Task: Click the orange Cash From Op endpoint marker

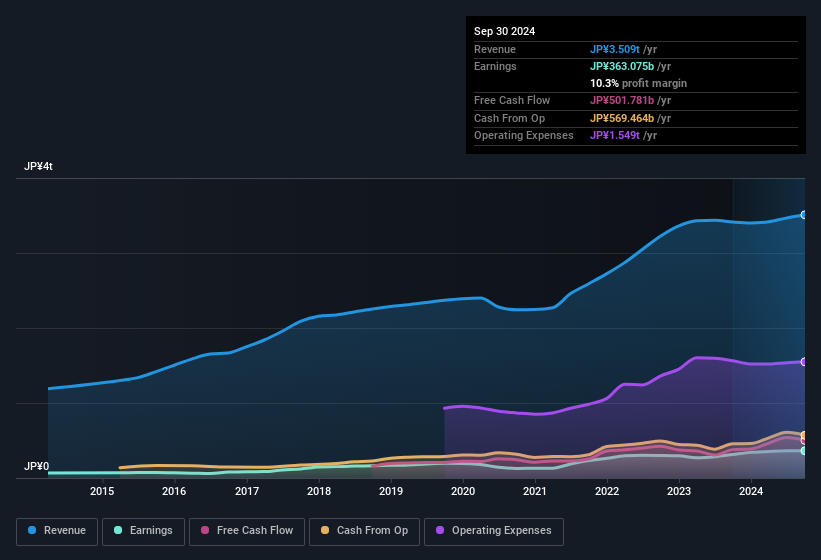Action: (x=804, y=435)
